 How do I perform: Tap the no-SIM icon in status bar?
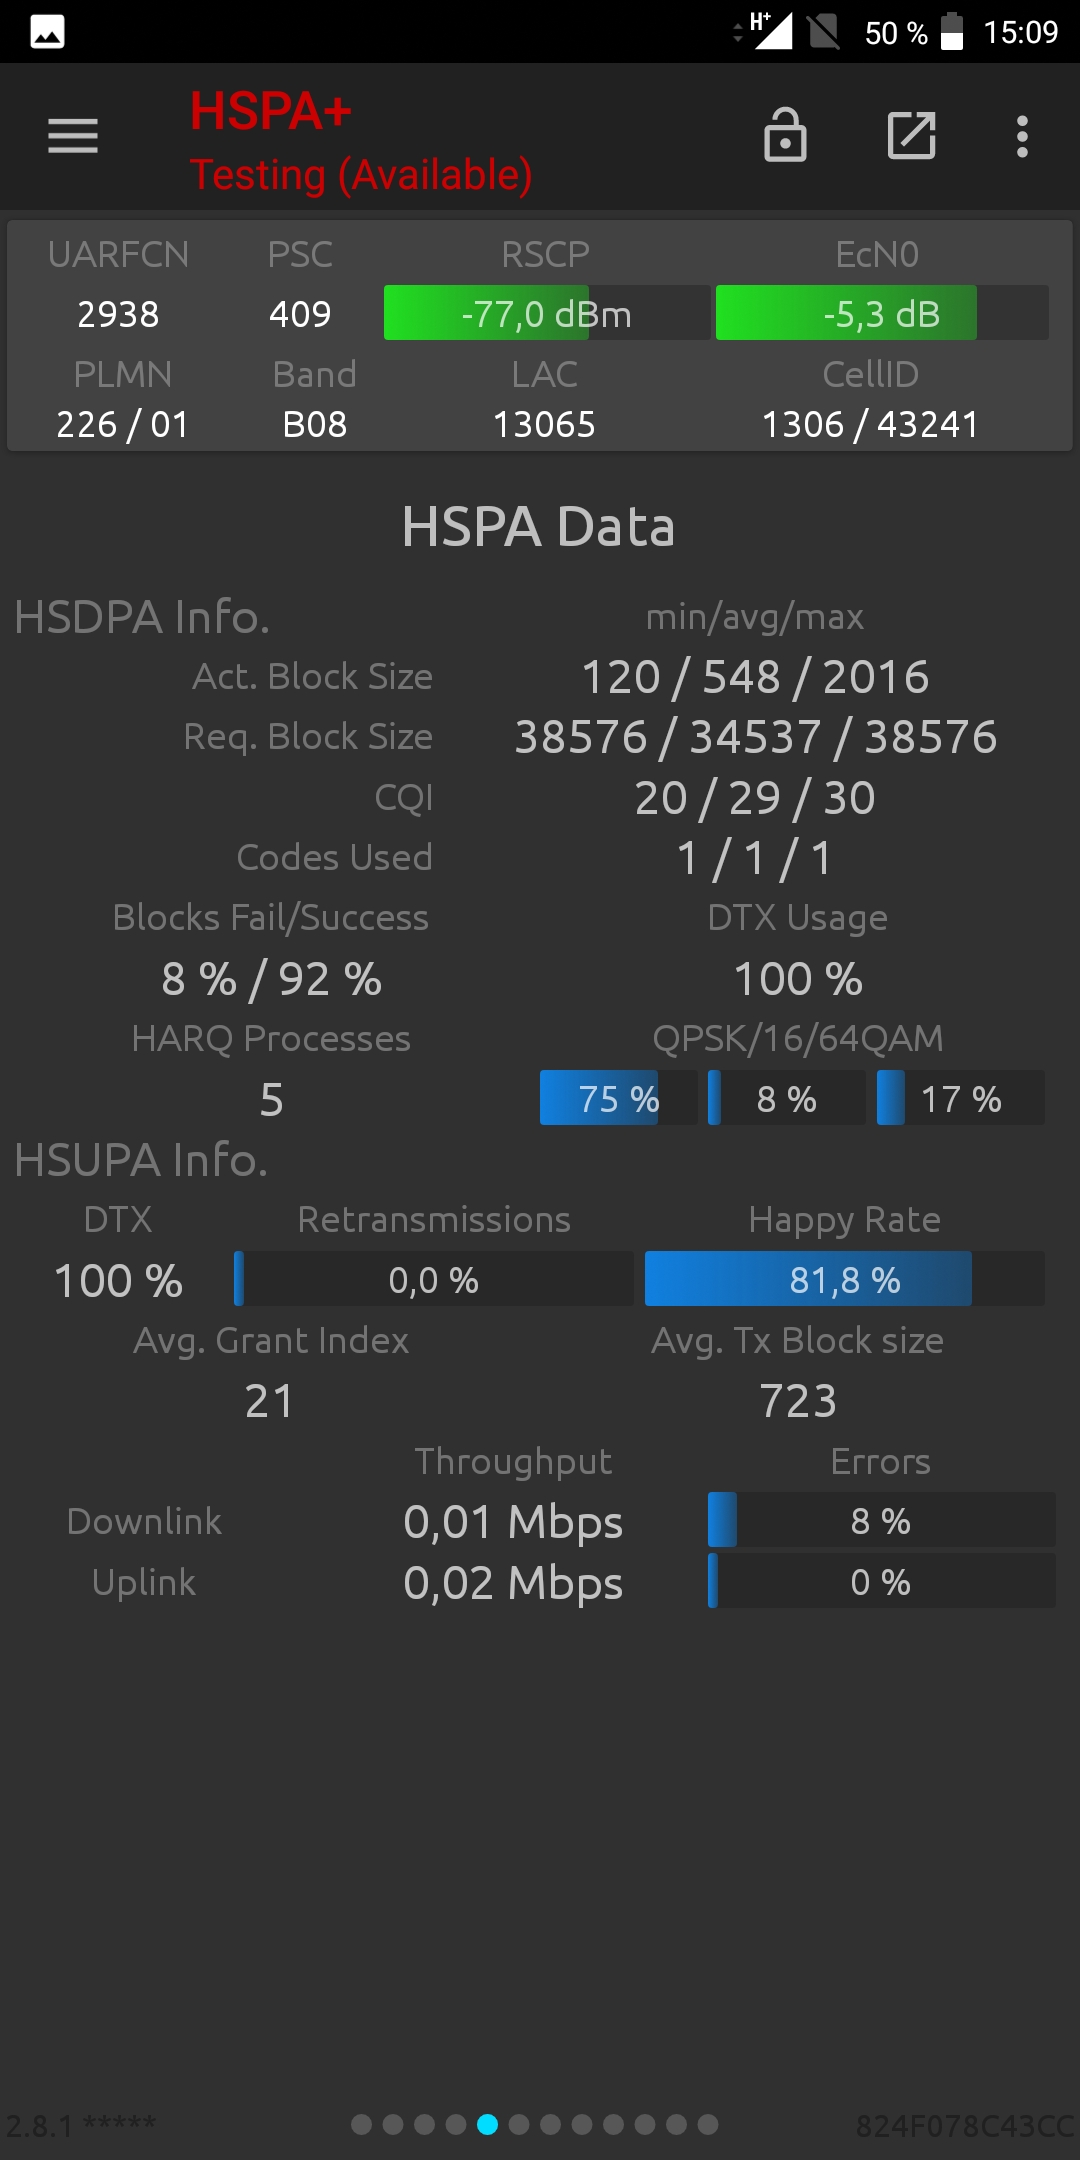824,31
